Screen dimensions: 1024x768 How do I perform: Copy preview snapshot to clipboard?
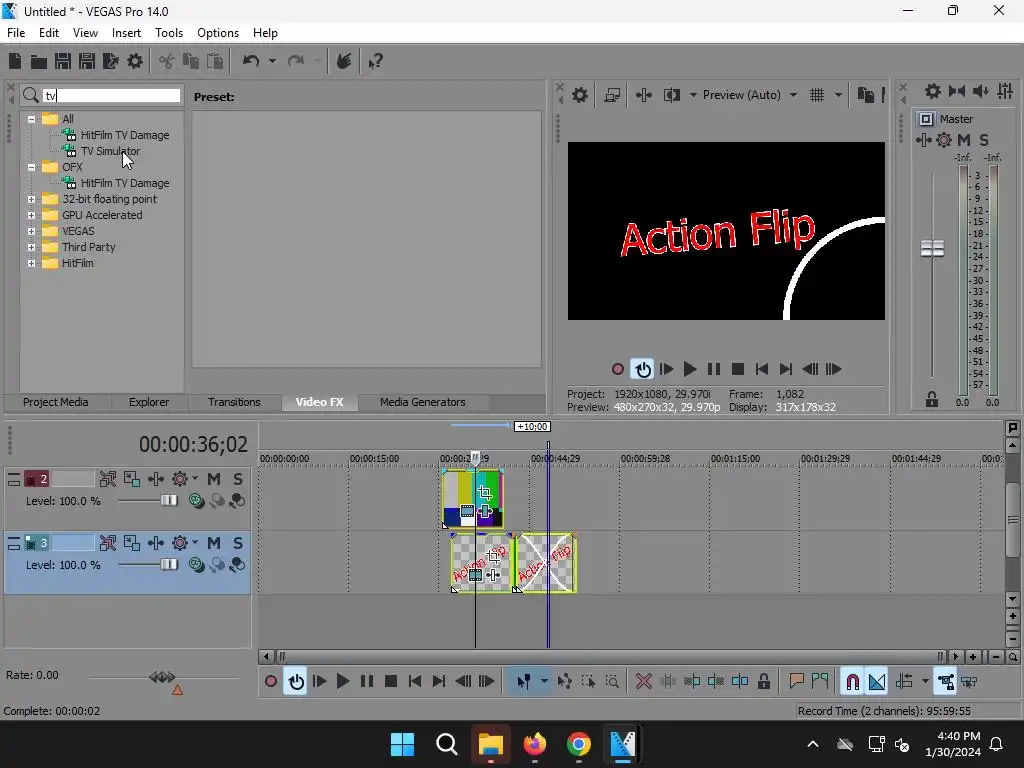coord(866,95)
